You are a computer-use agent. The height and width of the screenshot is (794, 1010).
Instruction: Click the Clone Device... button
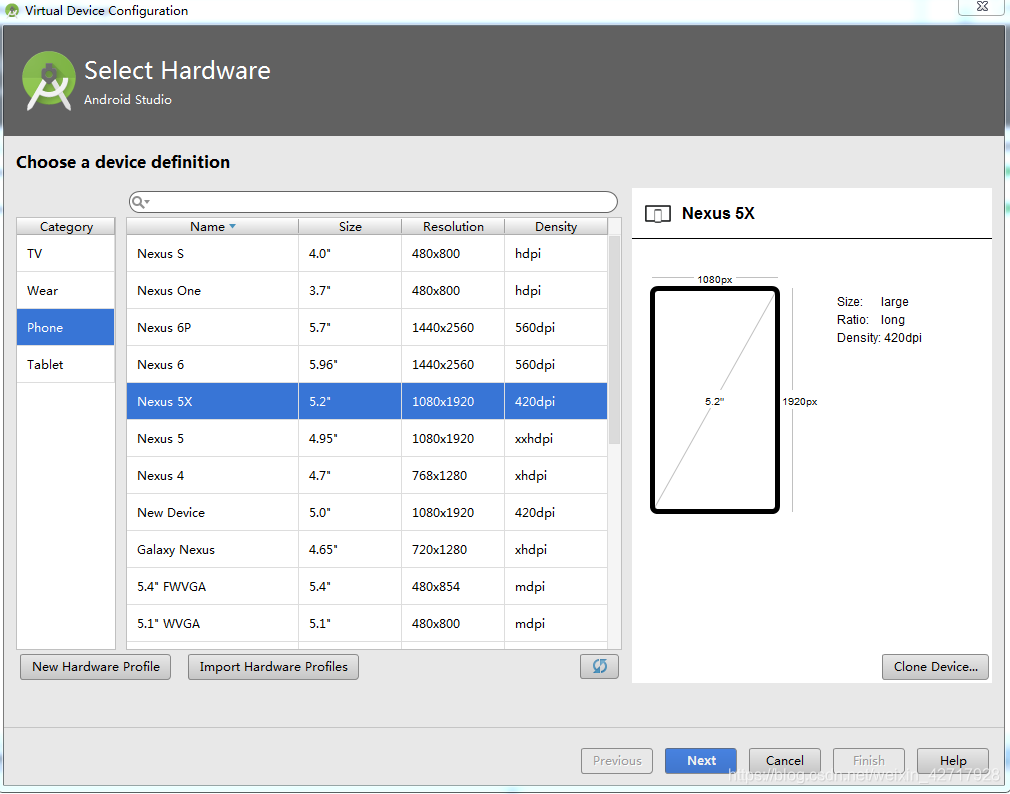point(935,666)
